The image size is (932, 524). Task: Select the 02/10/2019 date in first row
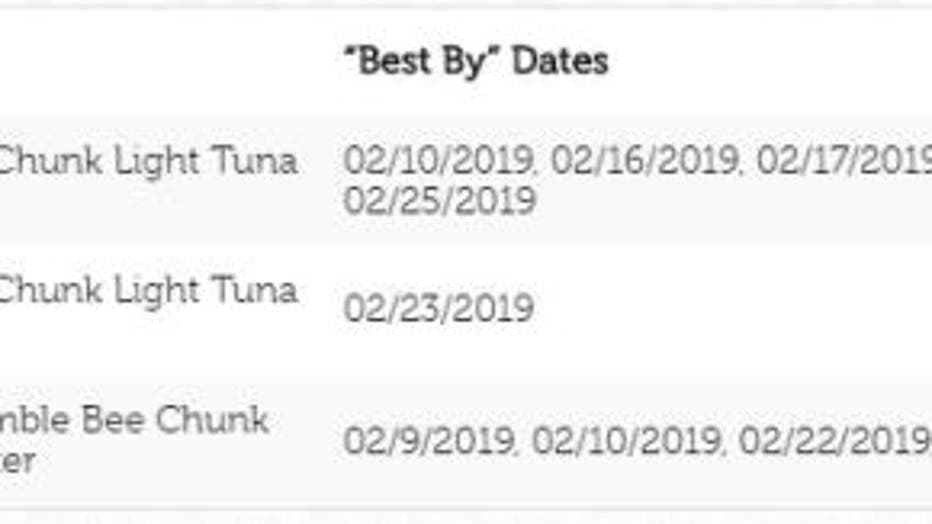tap(439, 160)
